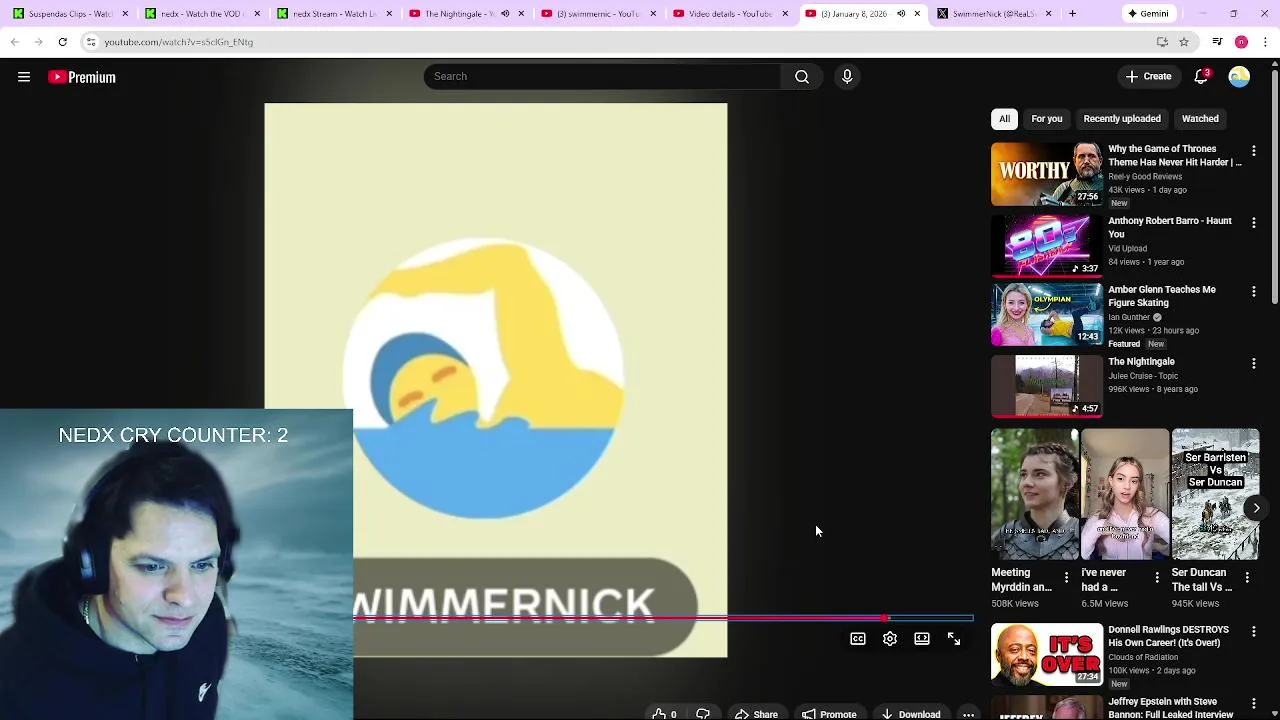Screen dimensions: 1280x720
Task: Click the Share button
Action: [756, 713]
